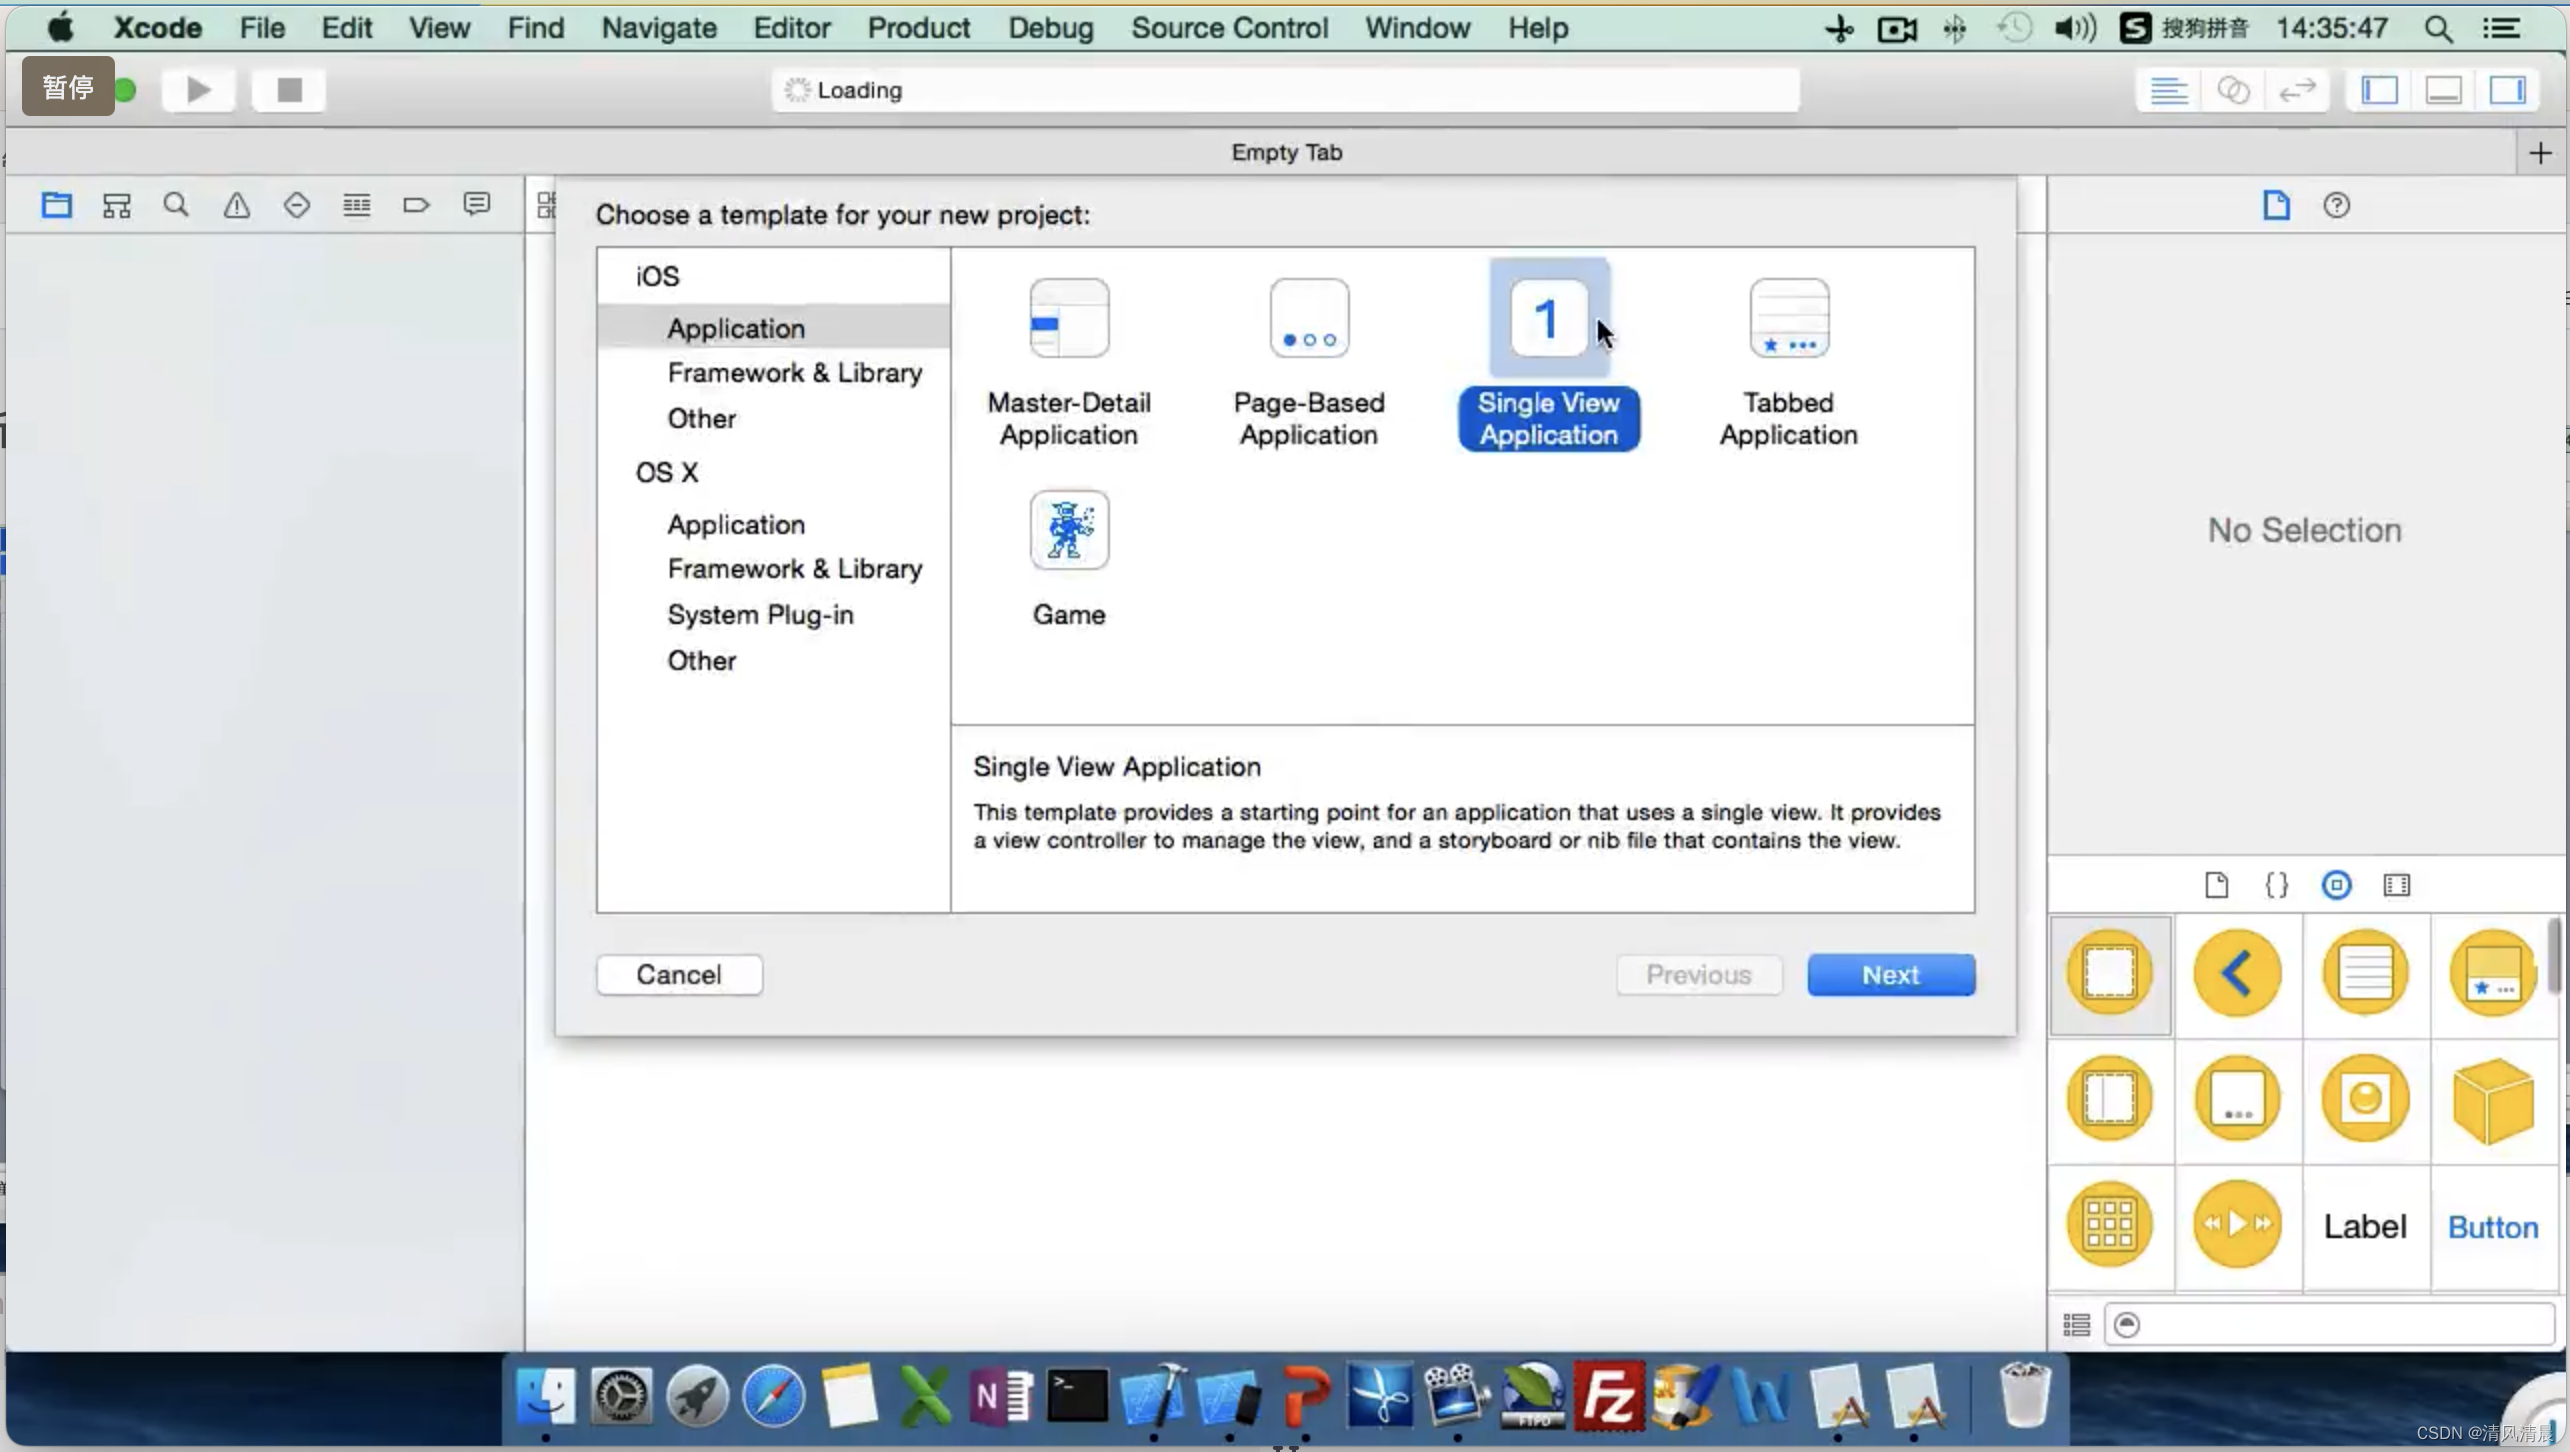The height and width of the screenshot is (1452, 2570).
Task: Open FileZilla from the Dock
Action: click(x=1607, y=1396)
